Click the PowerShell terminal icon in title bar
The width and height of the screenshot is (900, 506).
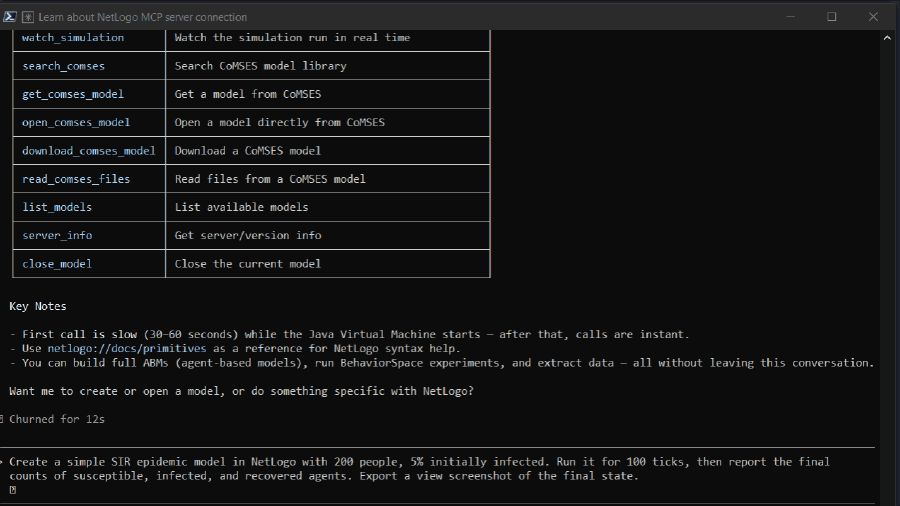pos(10,17)
